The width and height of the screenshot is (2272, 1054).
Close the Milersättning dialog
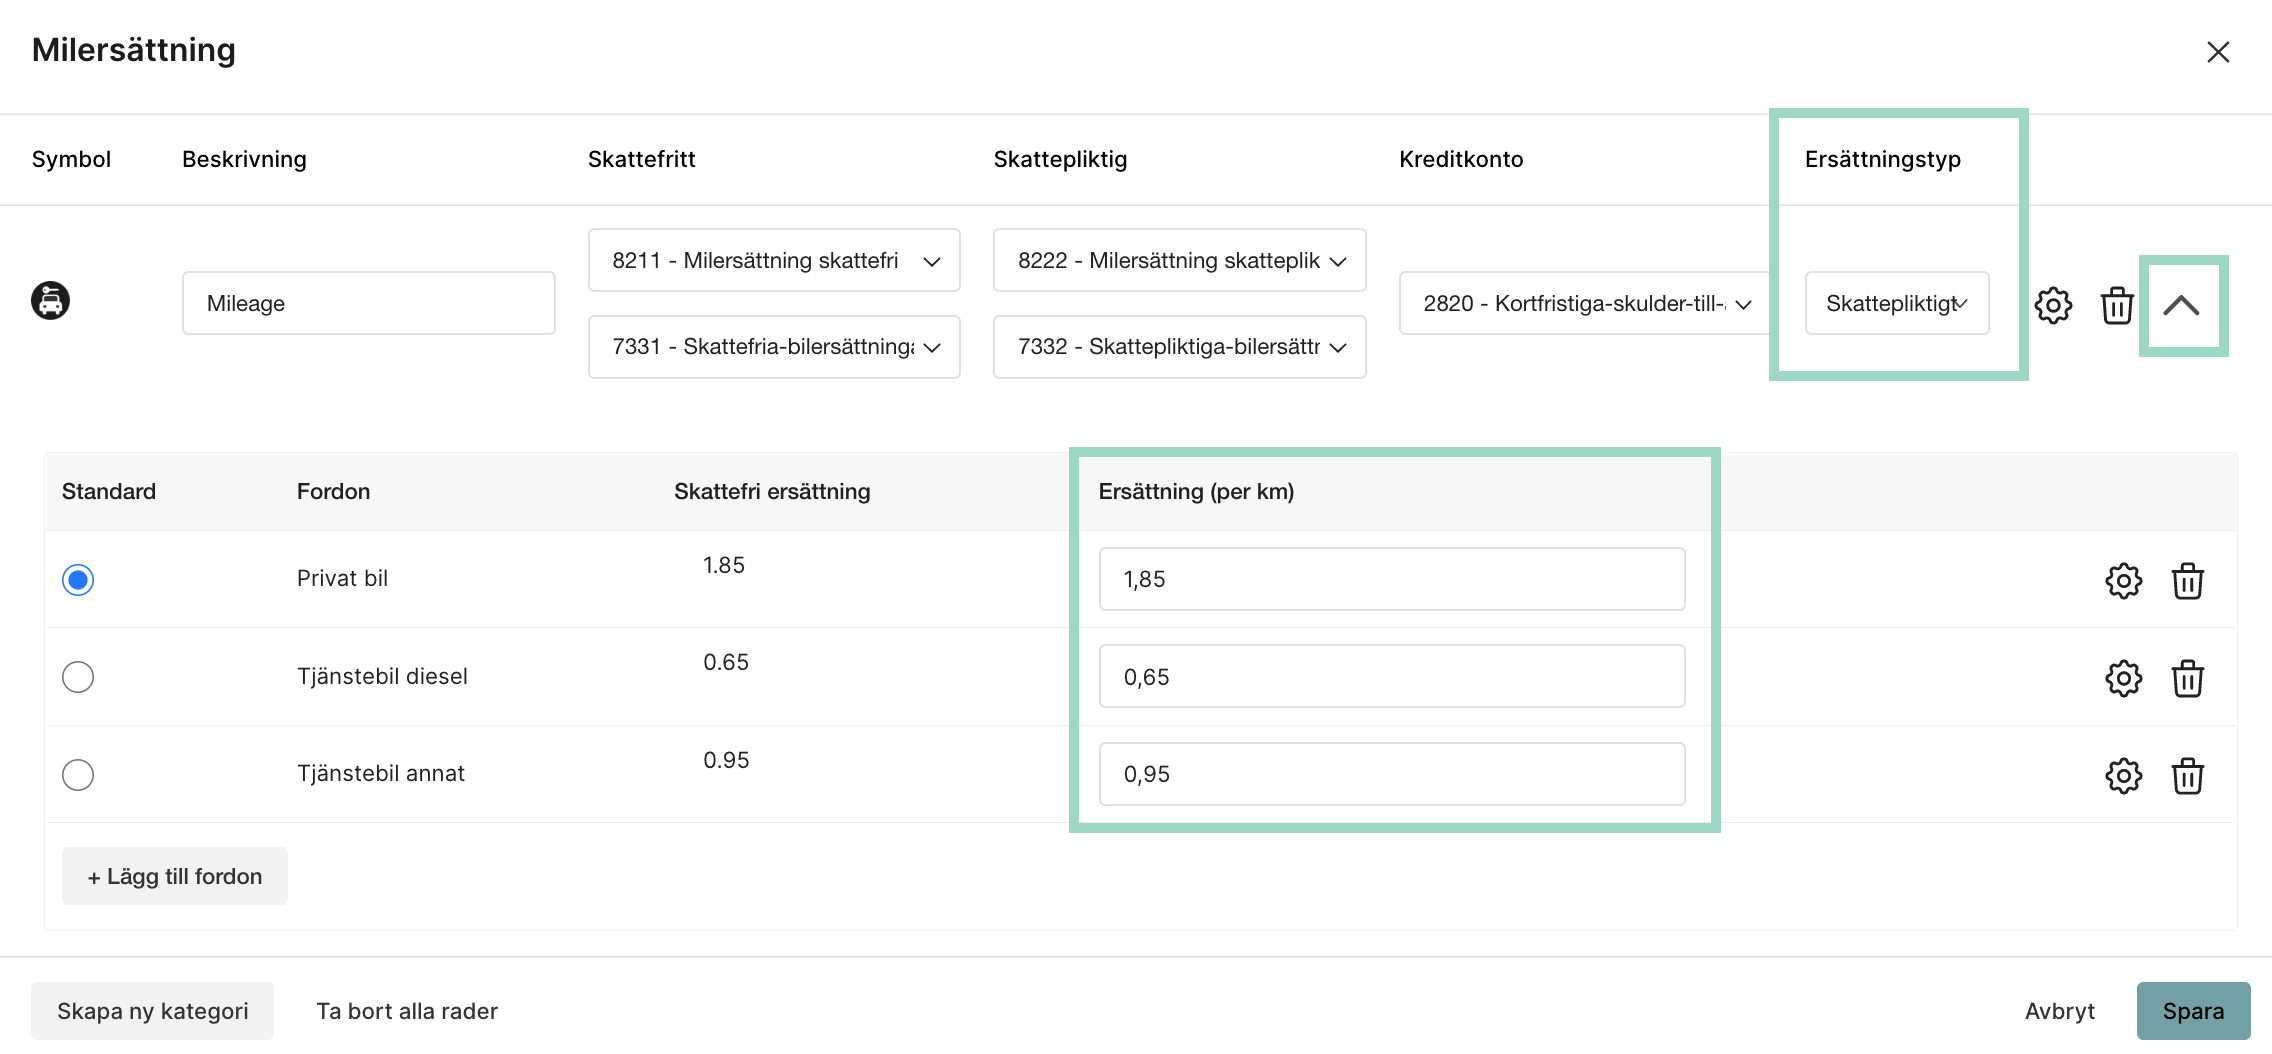[x=2218, y=52]
